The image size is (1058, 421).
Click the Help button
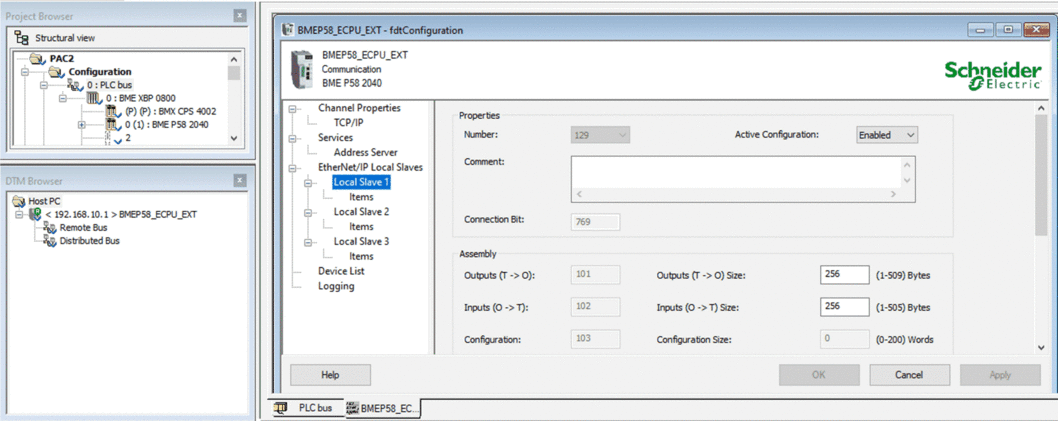(x=330, y=375)
